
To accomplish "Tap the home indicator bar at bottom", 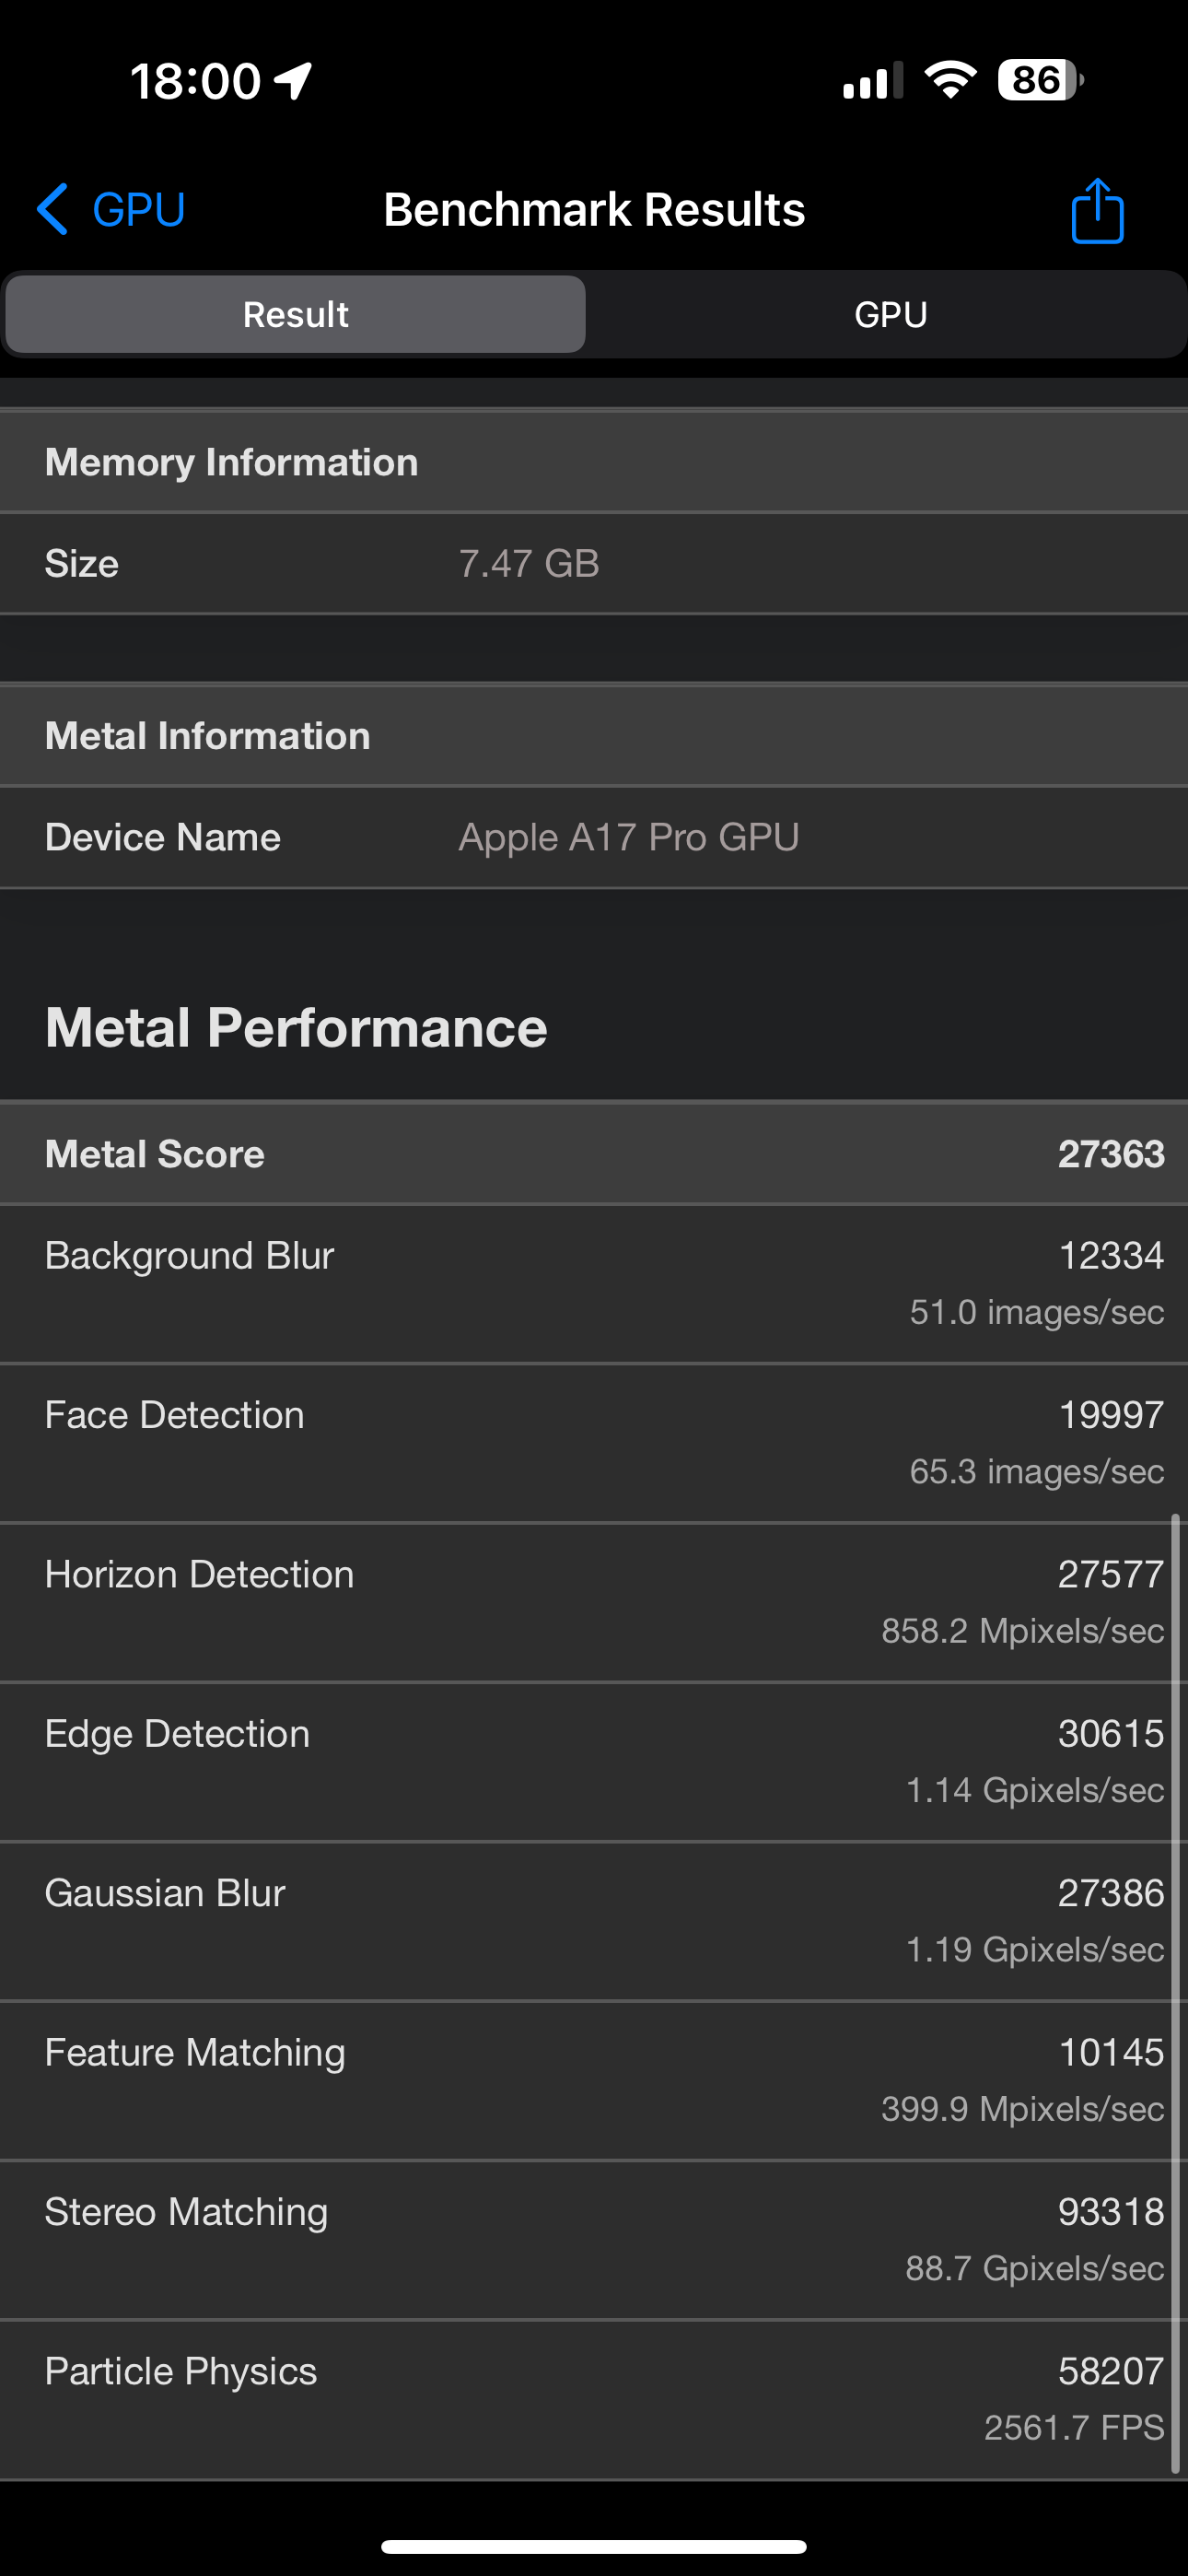I will (594, 2546).
